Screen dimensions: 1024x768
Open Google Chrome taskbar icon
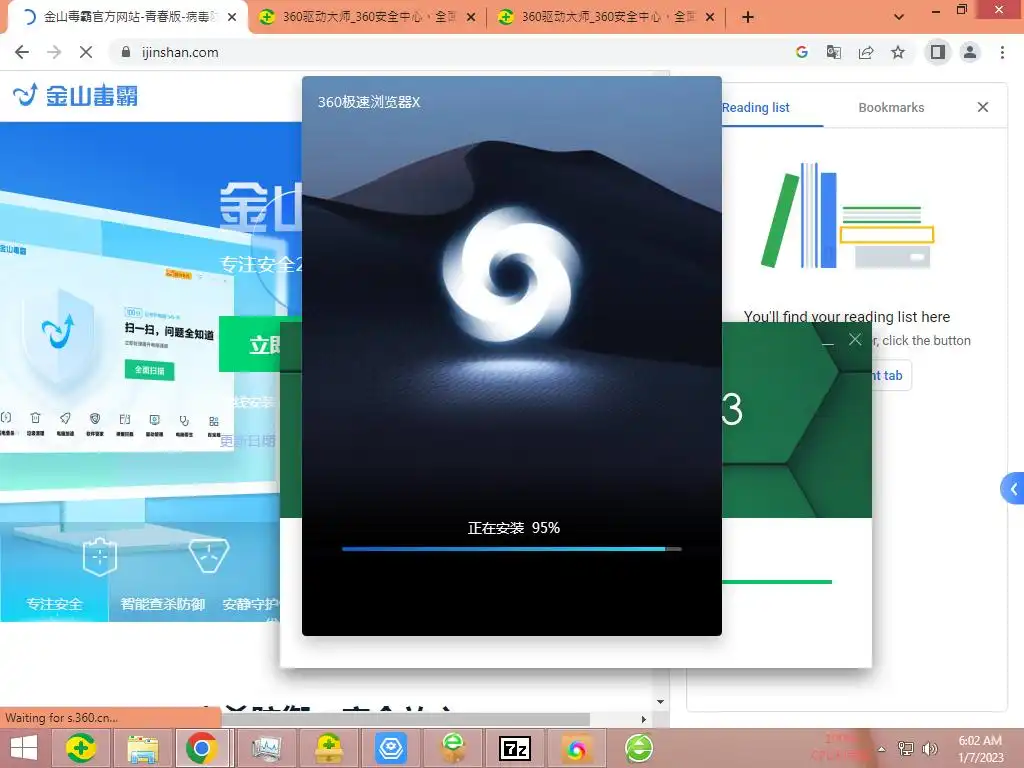(201, 748)
